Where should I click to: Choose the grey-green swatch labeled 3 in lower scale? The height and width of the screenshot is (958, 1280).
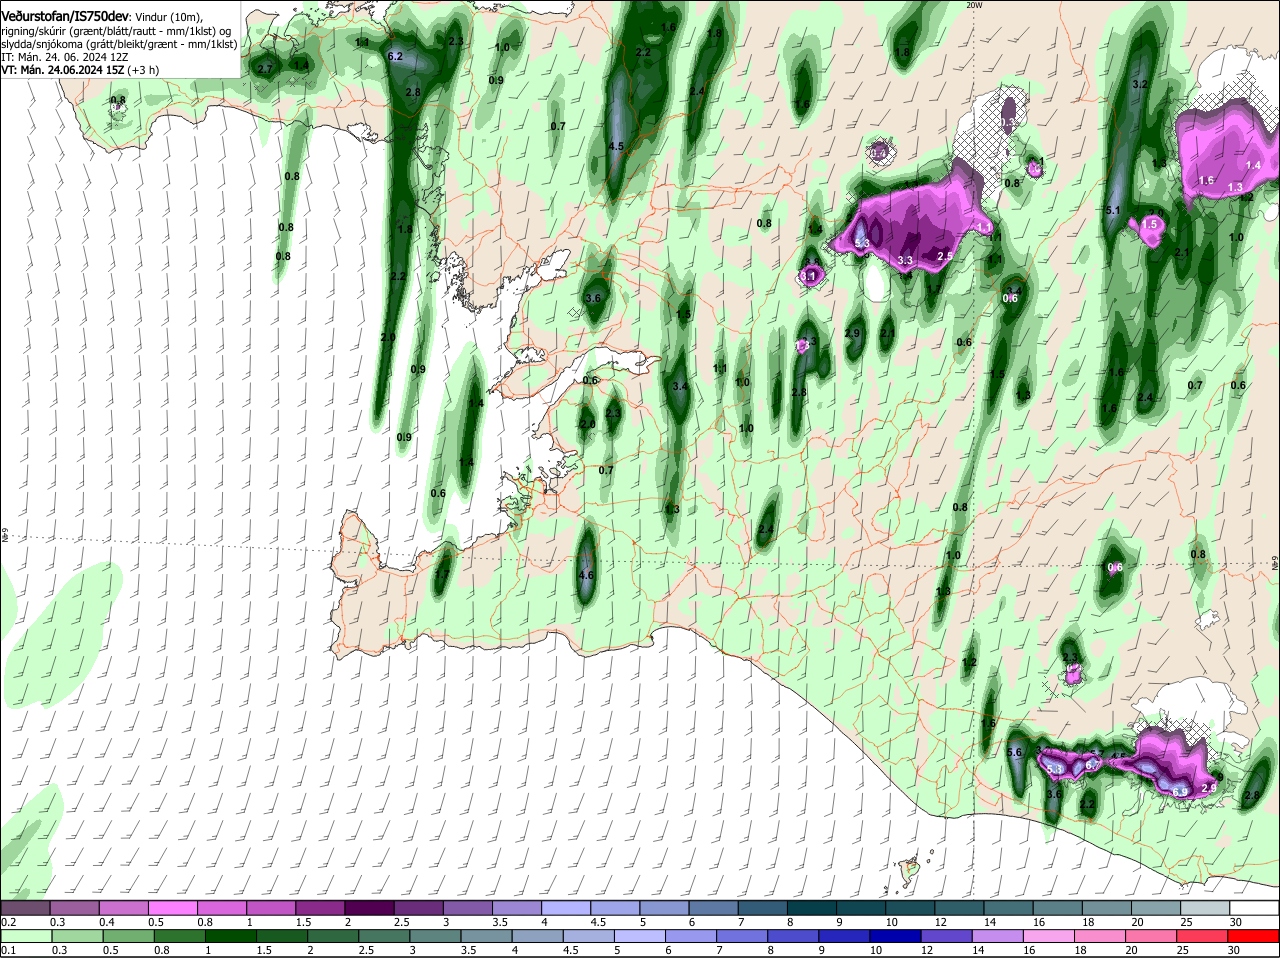click(436, 935)
